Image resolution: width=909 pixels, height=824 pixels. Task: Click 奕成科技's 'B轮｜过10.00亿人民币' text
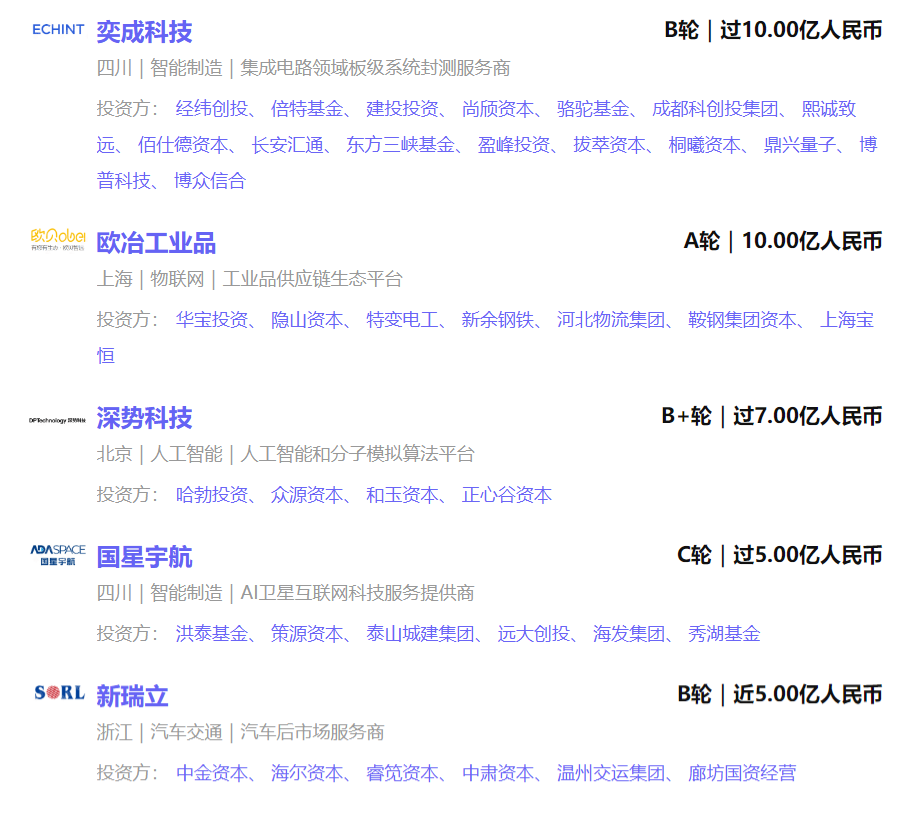point(773,30)
